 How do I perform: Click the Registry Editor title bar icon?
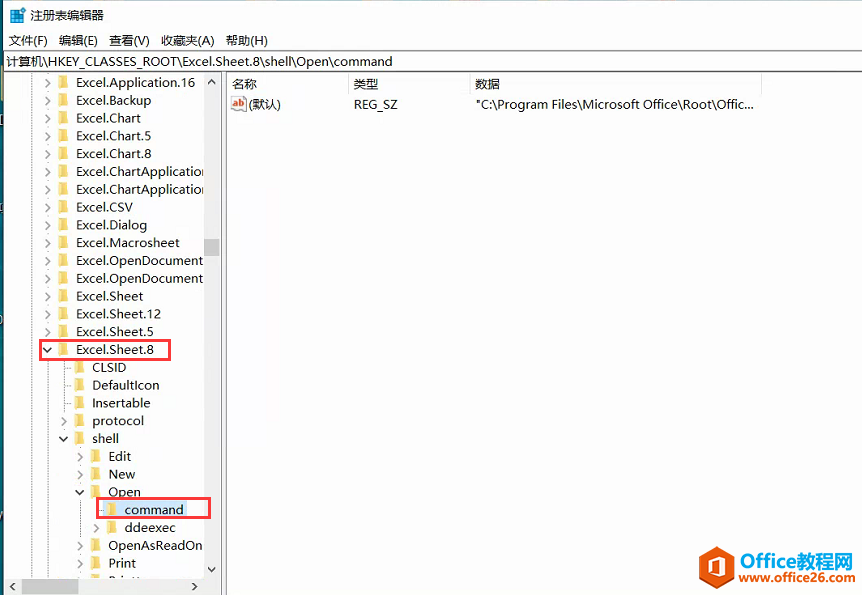[18, 15]
